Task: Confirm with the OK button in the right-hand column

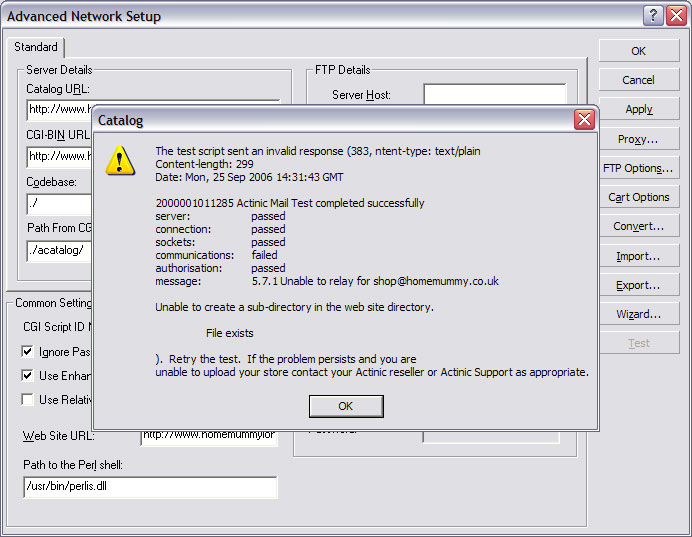Action: coord(638,51)
